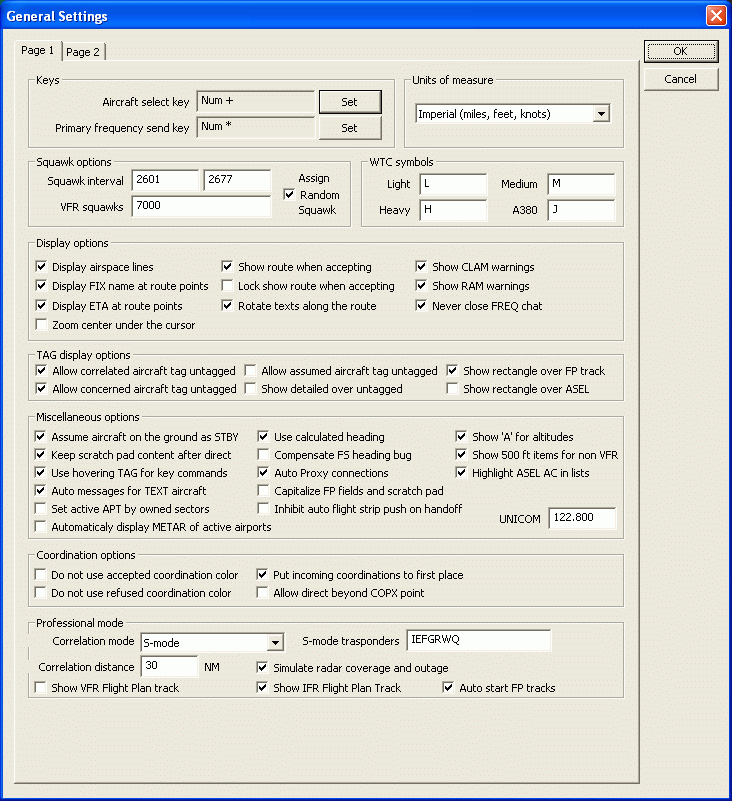Toggle Display FIX name at route points
The width and height of the screenshot is (732, 801).
click(41, 286)
